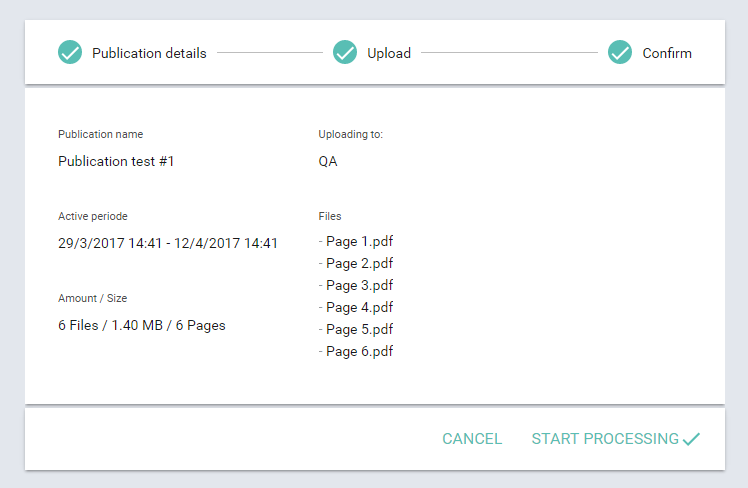Image resolution: width=748 pixels, height=488 pixels.
Task: Click the '6 Files / 1.40 MB' summary
Action: tap(141, 325)
